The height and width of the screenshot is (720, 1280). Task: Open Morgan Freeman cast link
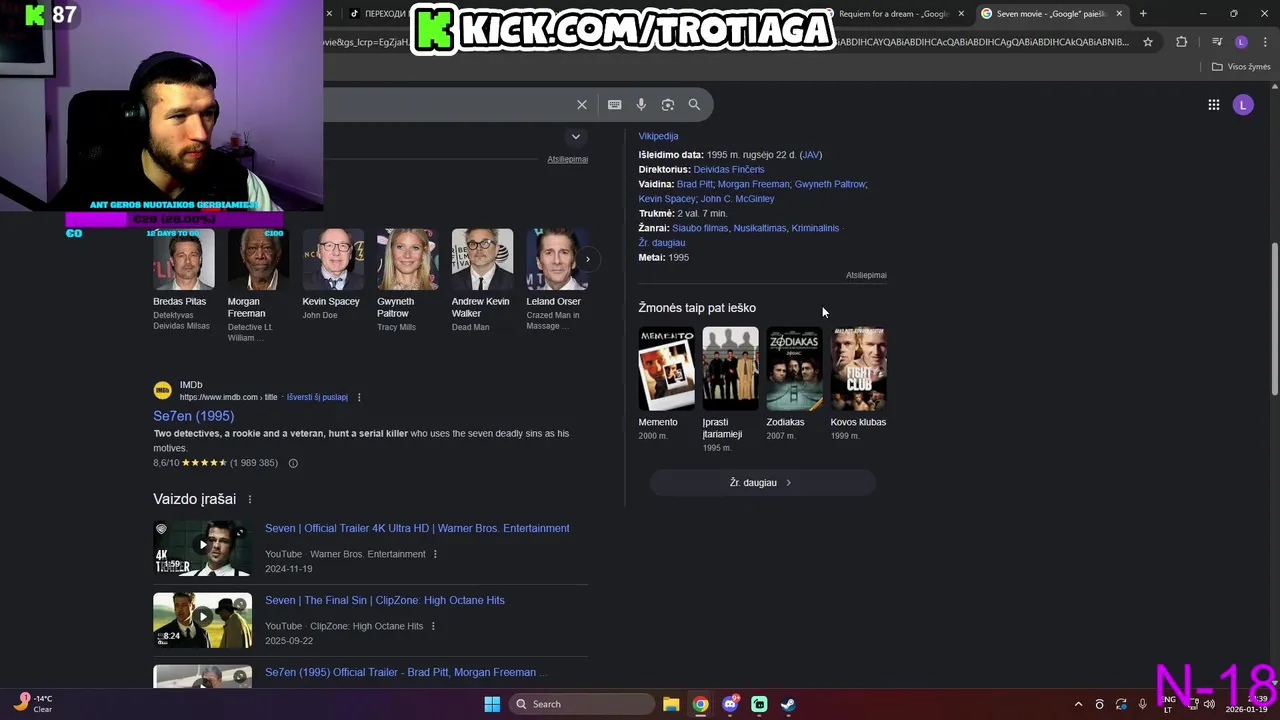(x=754, y=184)
